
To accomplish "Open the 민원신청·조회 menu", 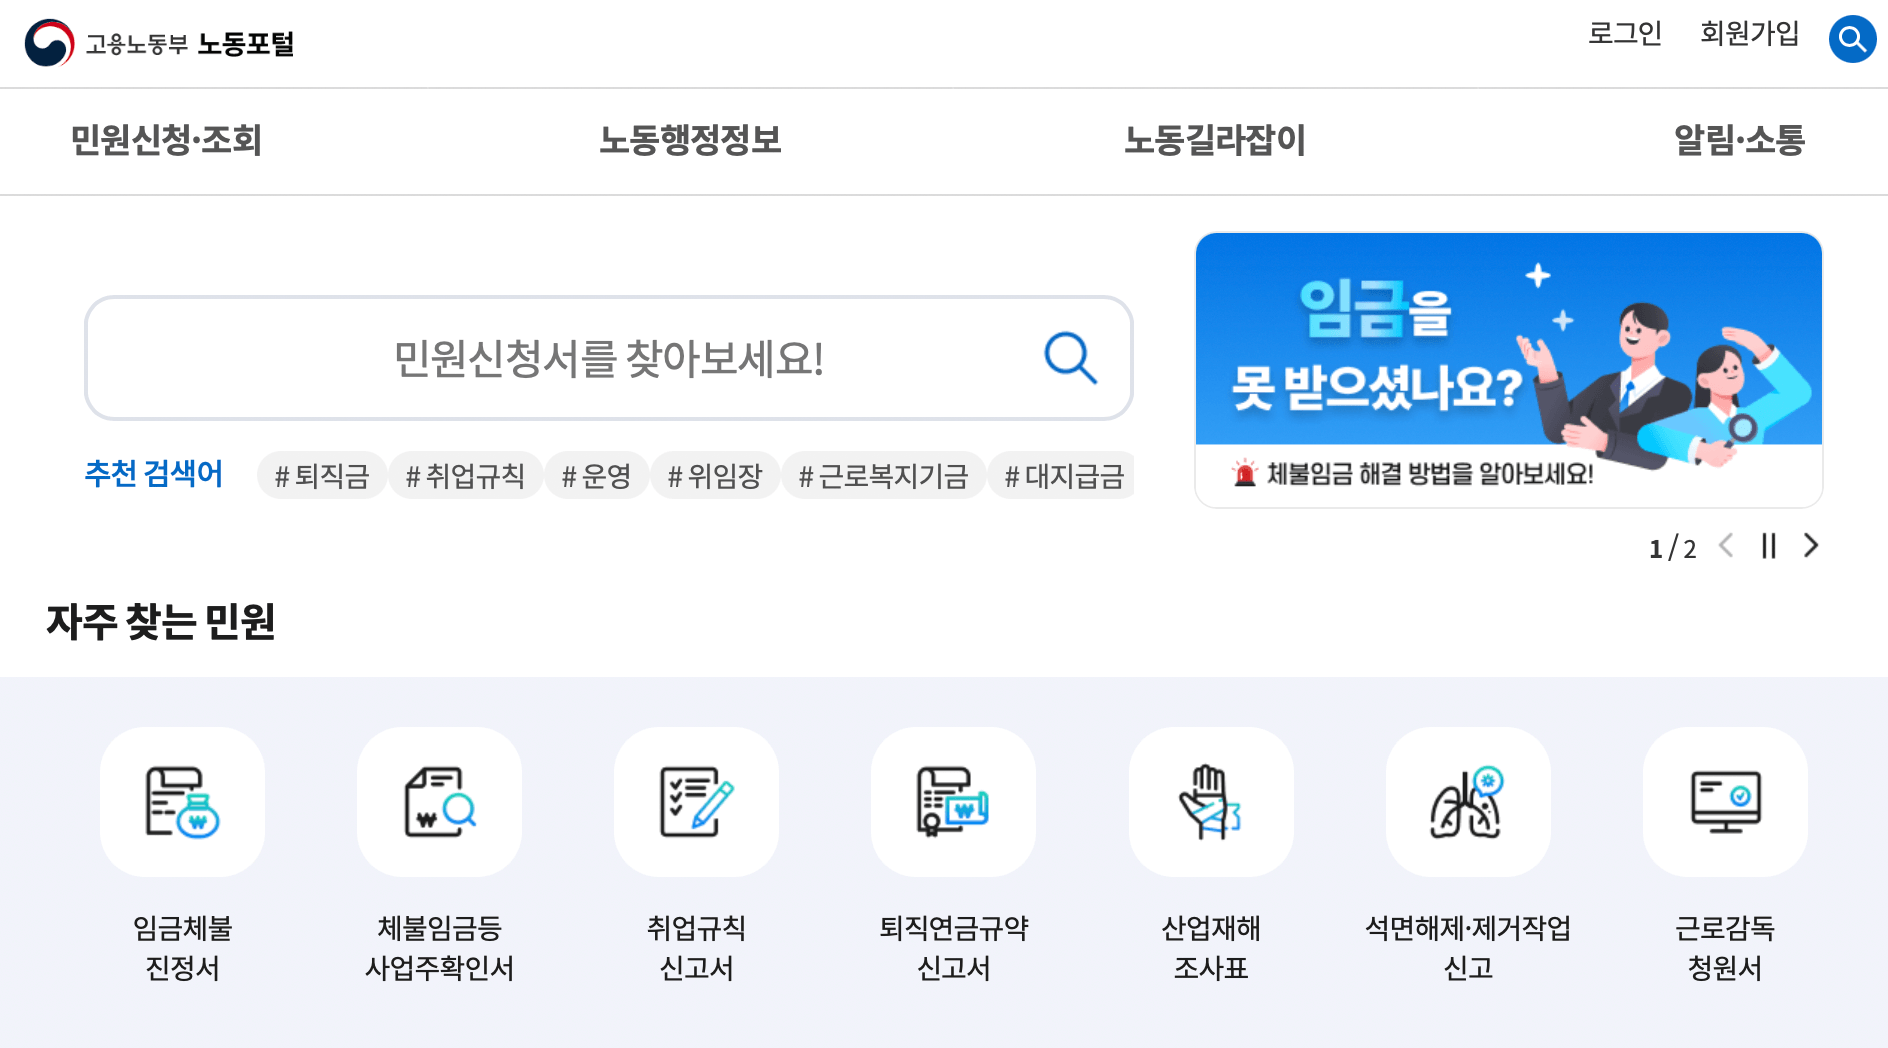I will 164,141.
